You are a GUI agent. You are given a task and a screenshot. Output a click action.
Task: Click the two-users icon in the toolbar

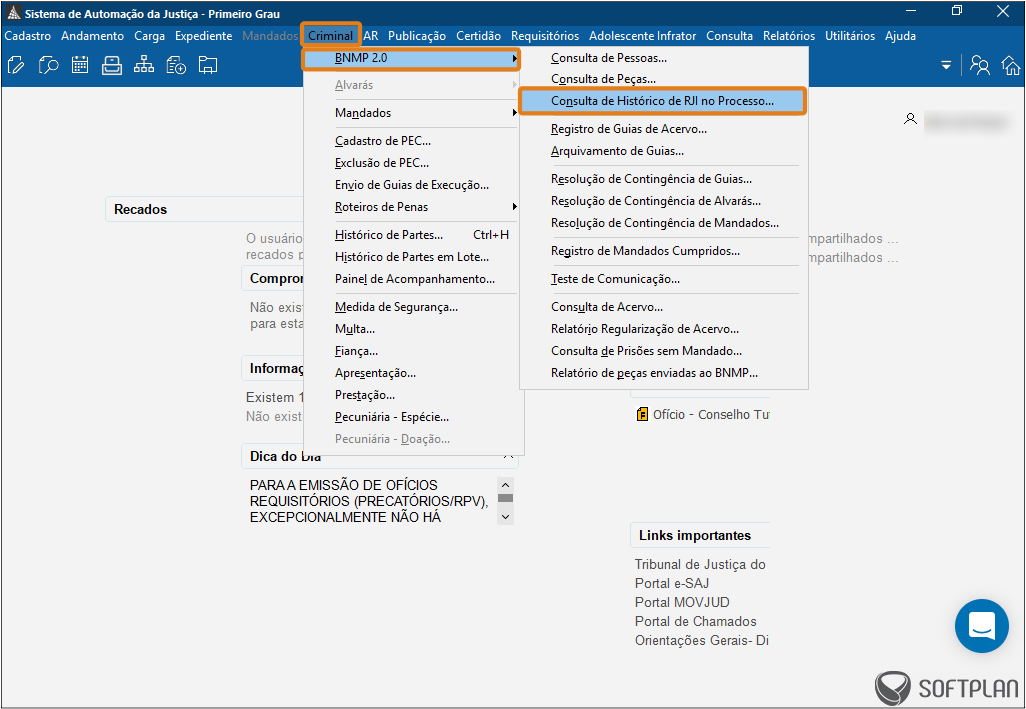(x=980, y=65)
